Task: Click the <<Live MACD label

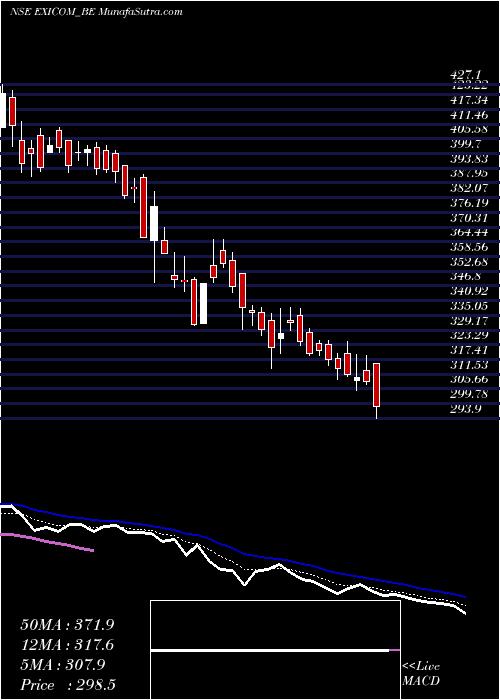Action: pos(421,674)
